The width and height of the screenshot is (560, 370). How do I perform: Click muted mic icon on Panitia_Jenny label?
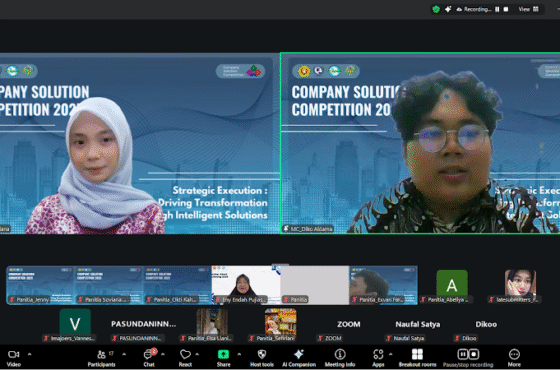12,300
